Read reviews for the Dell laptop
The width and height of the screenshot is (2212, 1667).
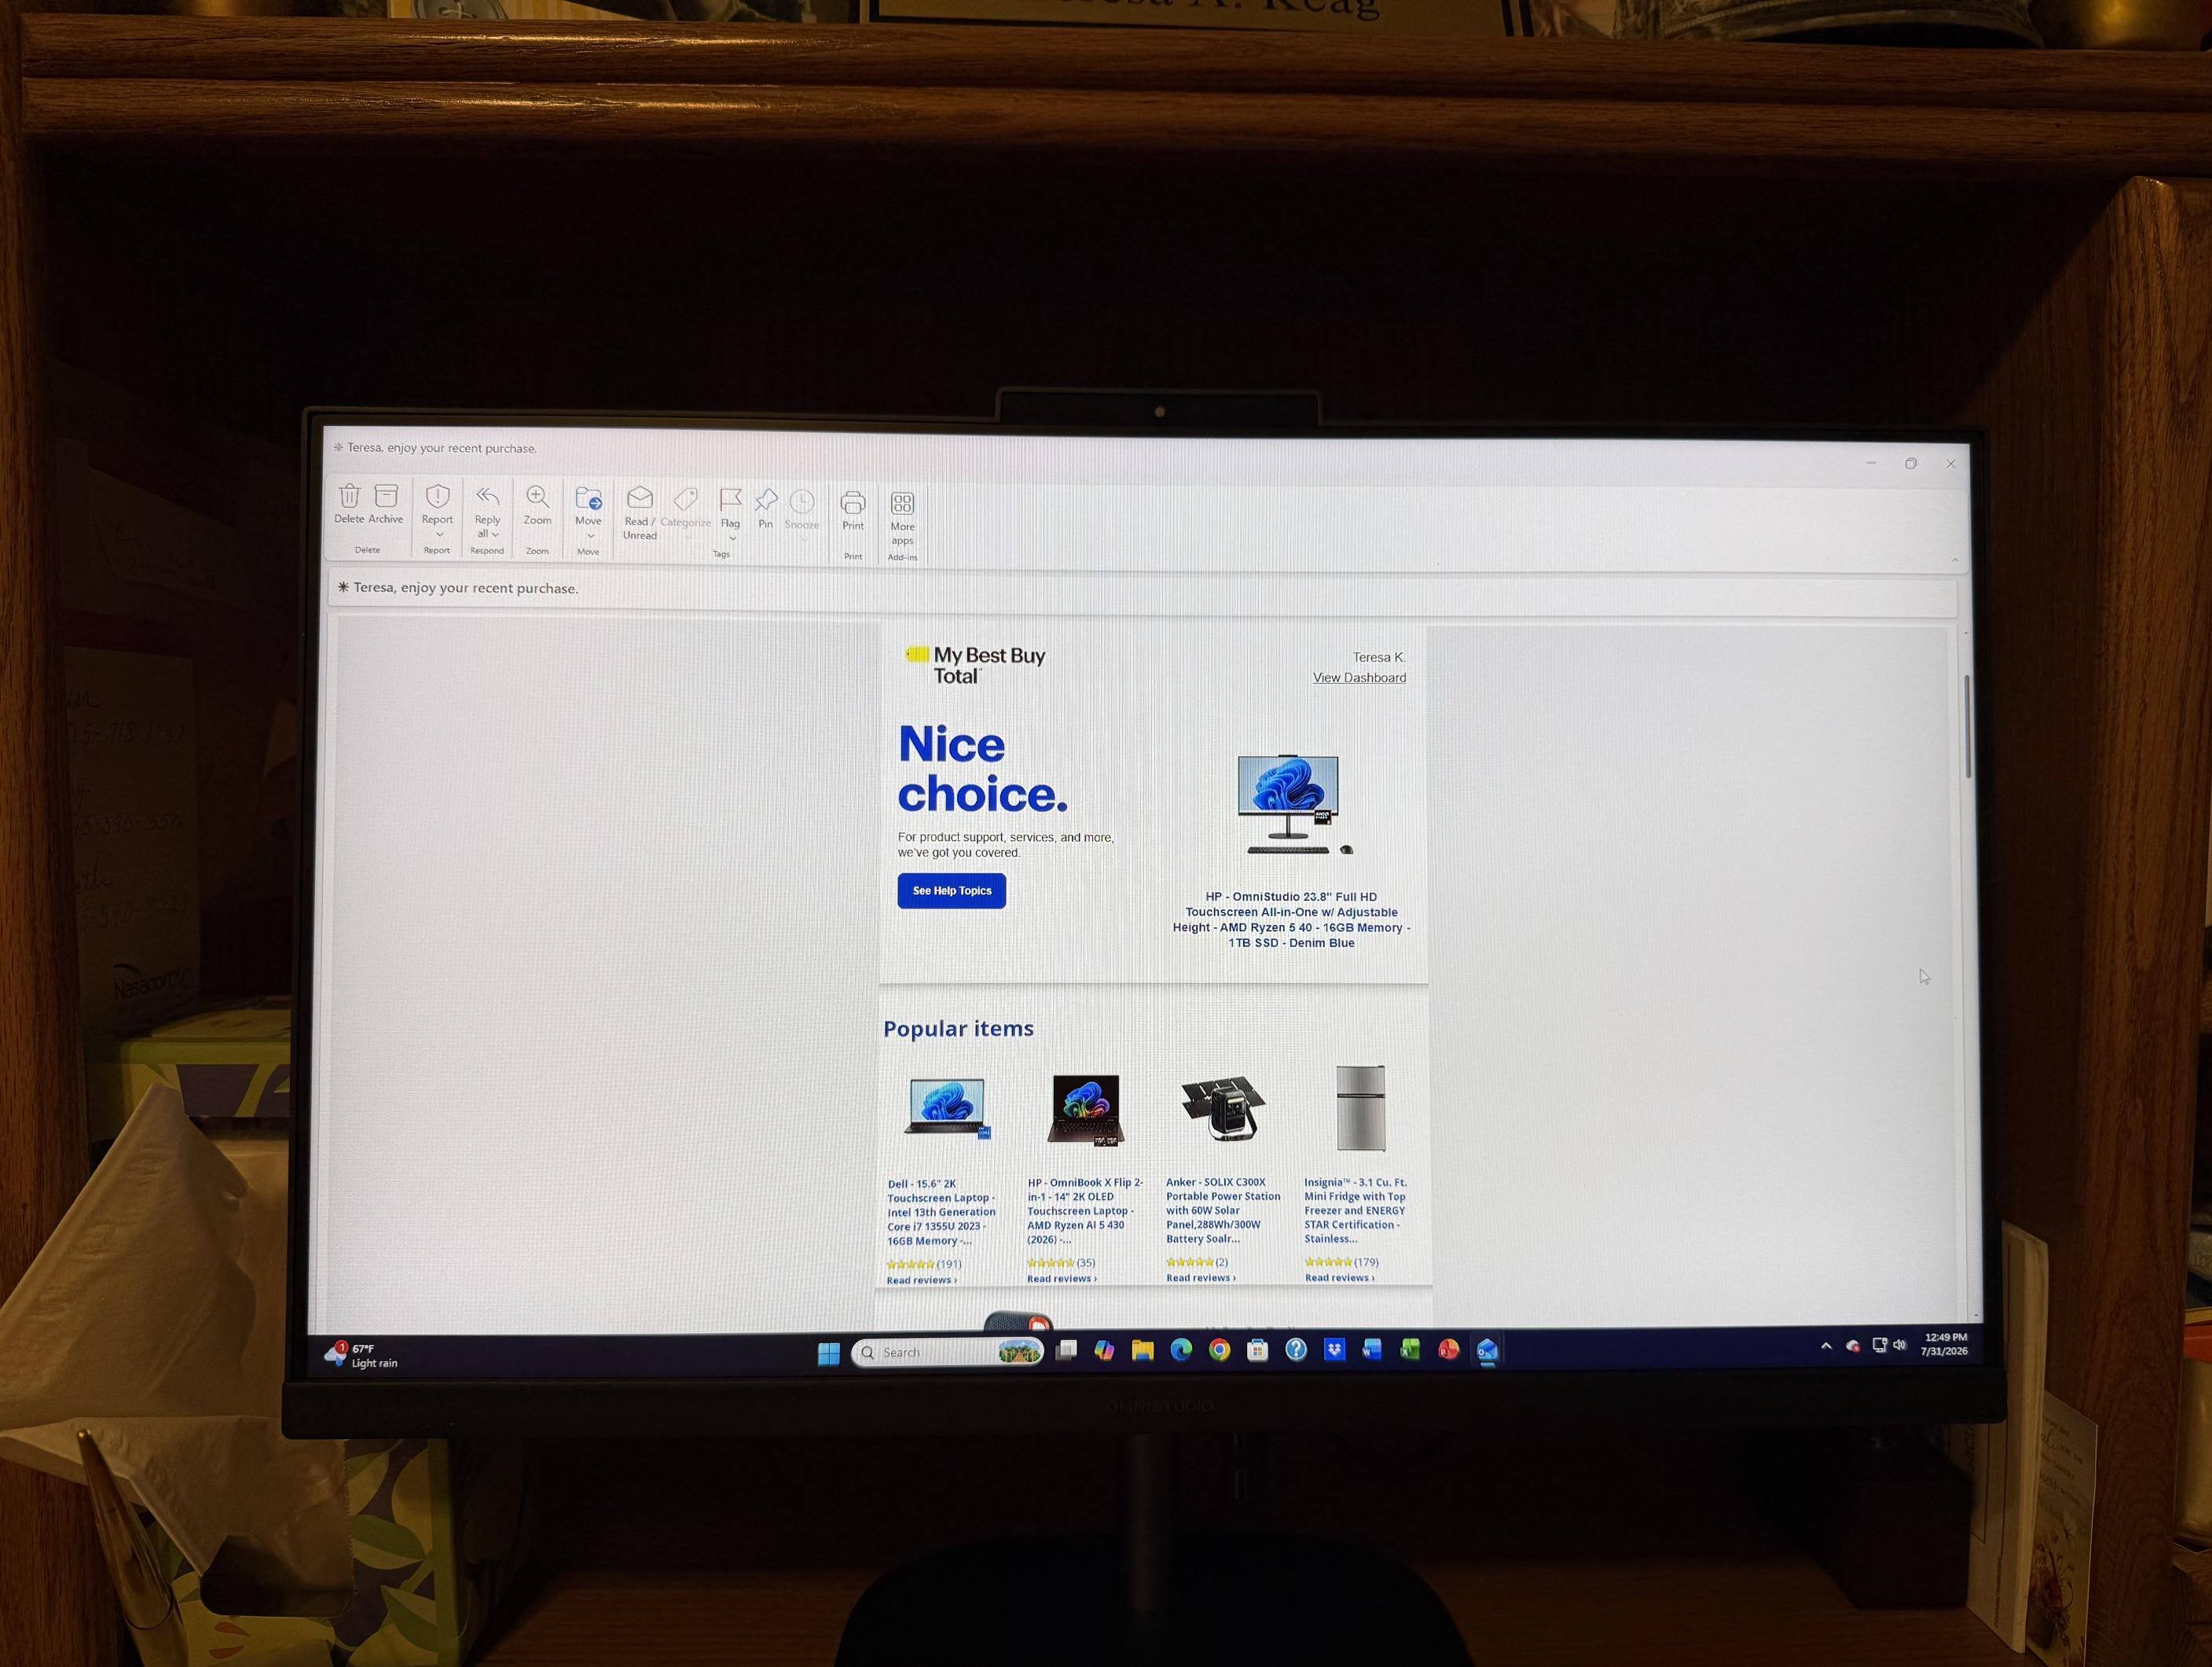[921, 1280]
